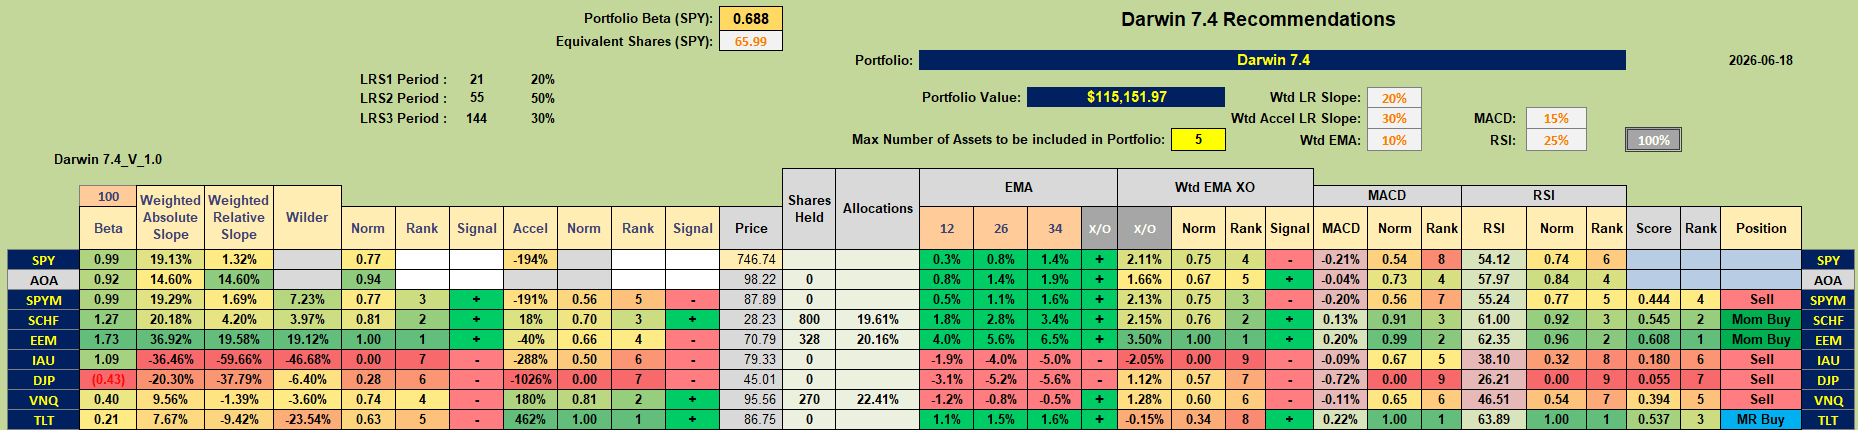Select the Wilder column header

click(307, 217)
